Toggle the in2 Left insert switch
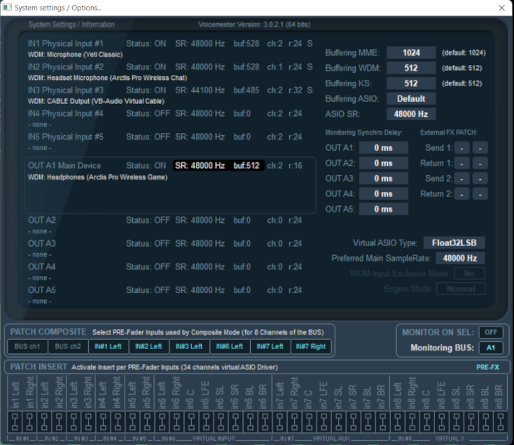Screen dimensions: 514x445 point(44,421)
